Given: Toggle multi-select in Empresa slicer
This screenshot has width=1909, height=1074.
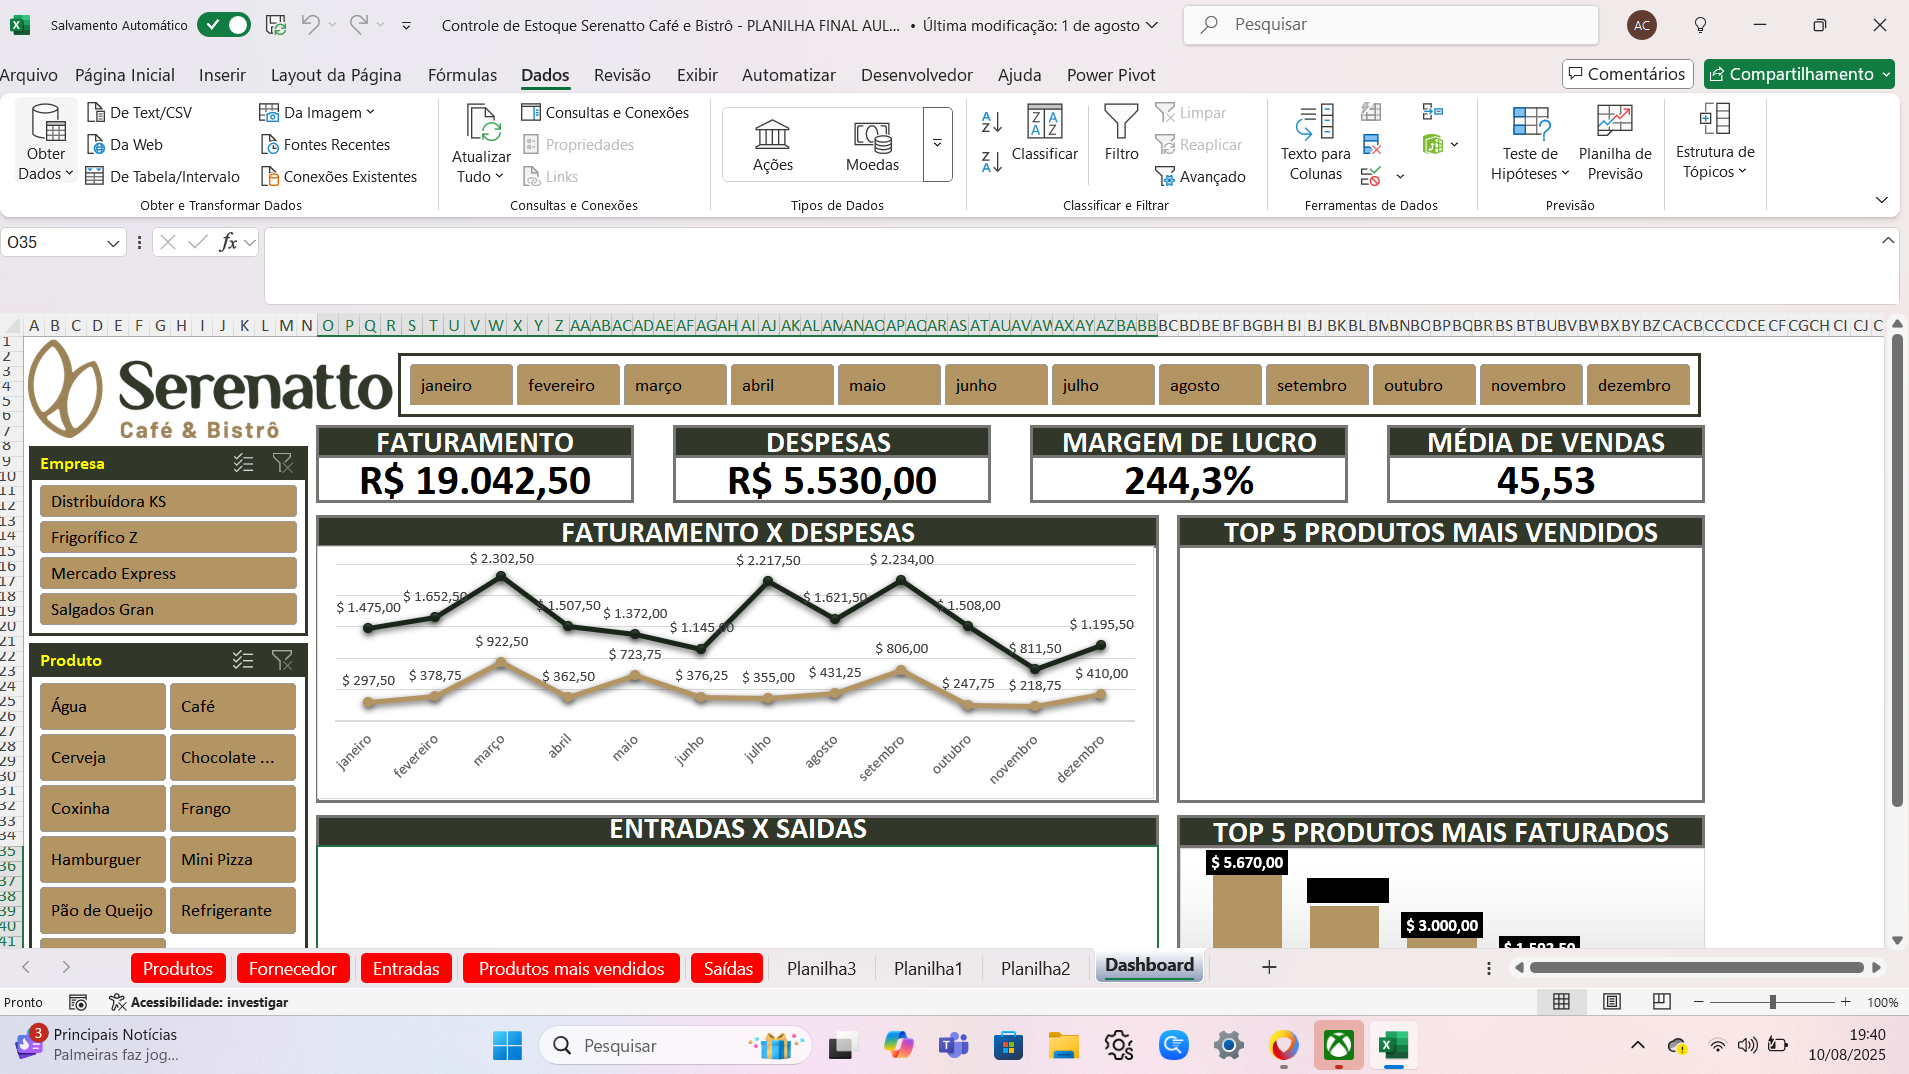Looking at the screenshot, I should pyautogui.click(x=243, y=463).
